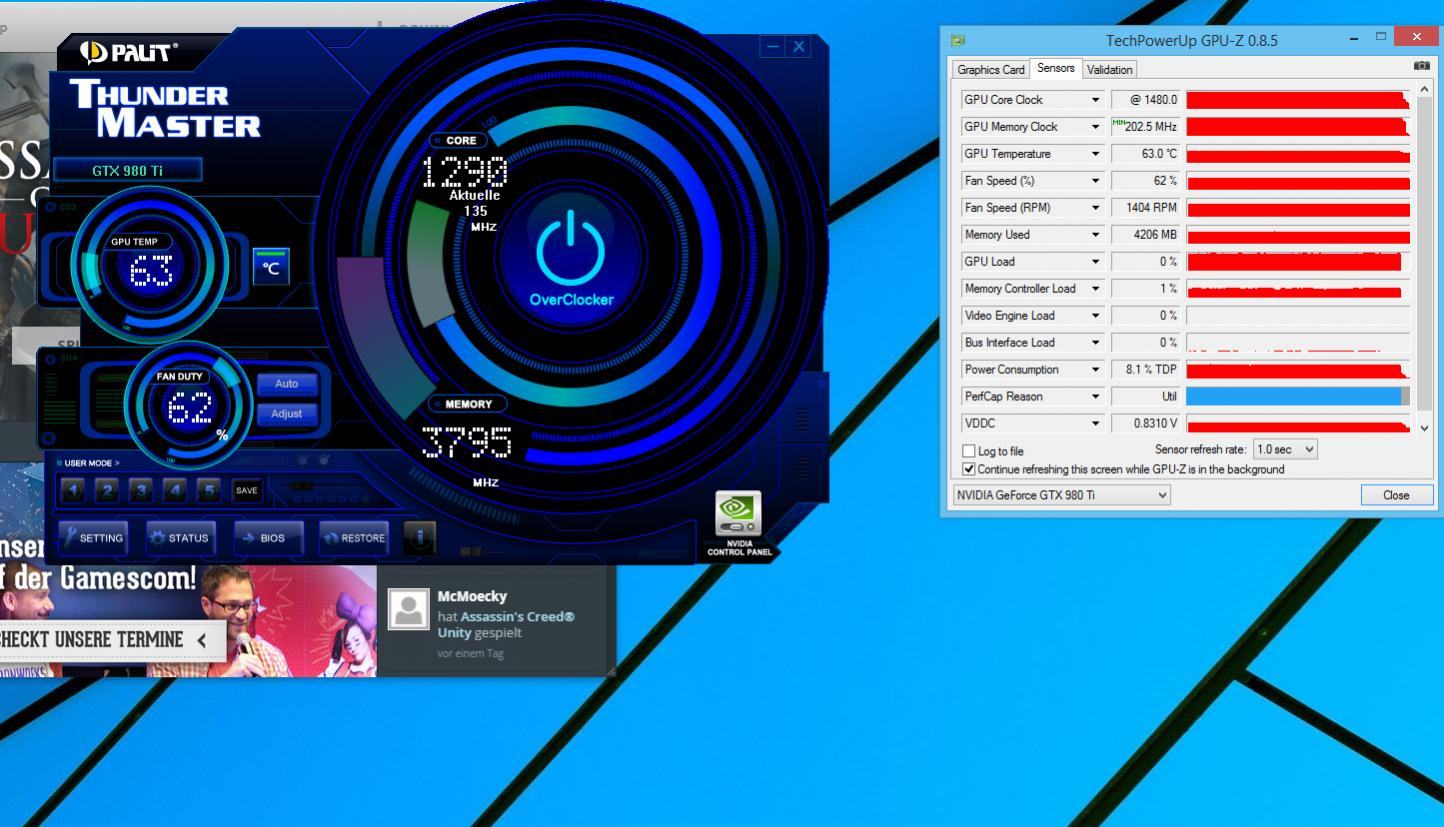Expand Fan Speed (%) sensor dropdown

point(1096,181)
